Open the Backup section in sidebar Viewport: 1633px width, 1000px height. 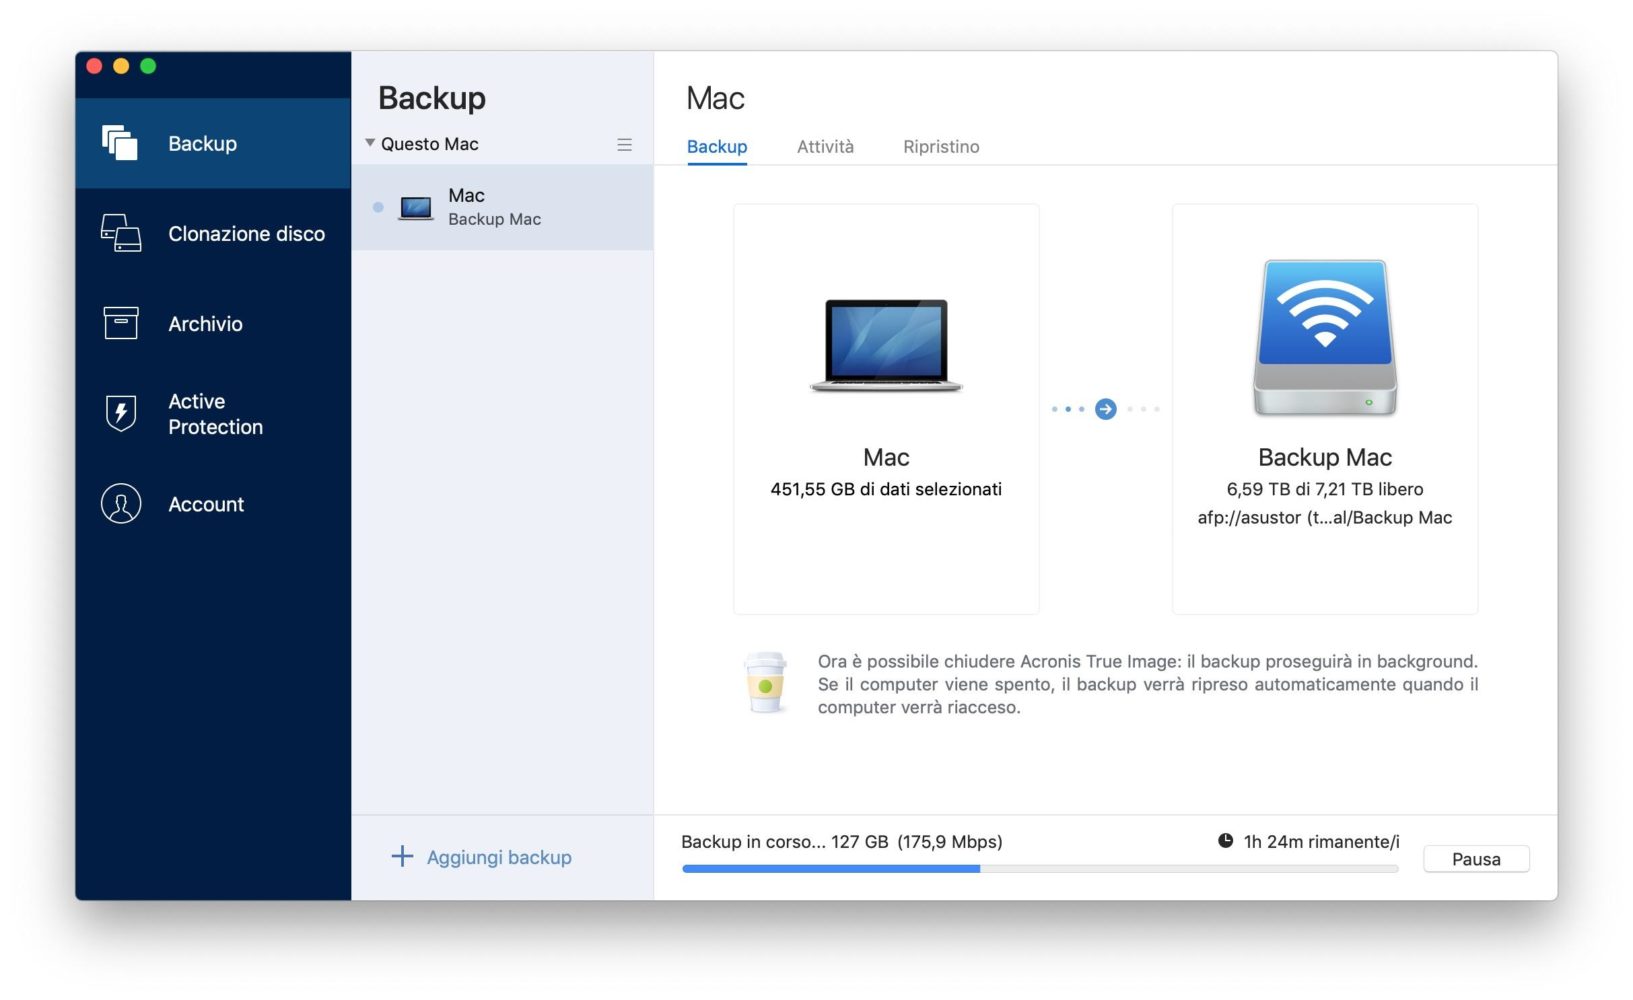coord(213,143)
